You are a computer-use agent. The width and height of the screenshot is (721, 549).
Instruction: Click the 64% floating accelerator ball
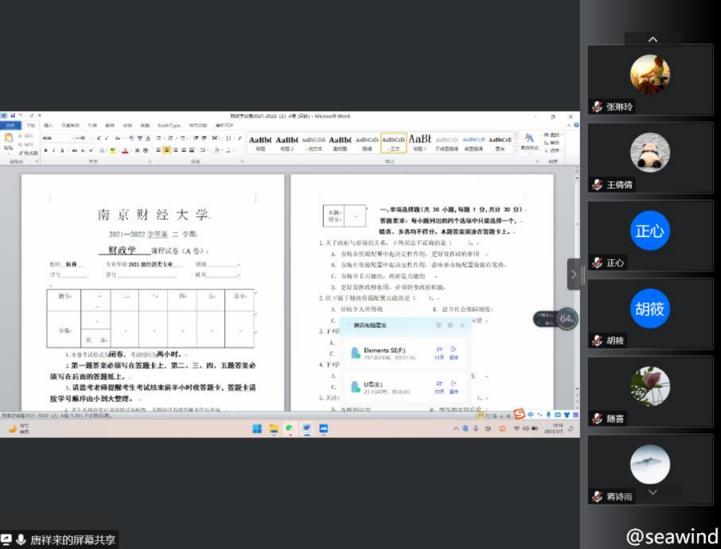(x=566, y=319)
